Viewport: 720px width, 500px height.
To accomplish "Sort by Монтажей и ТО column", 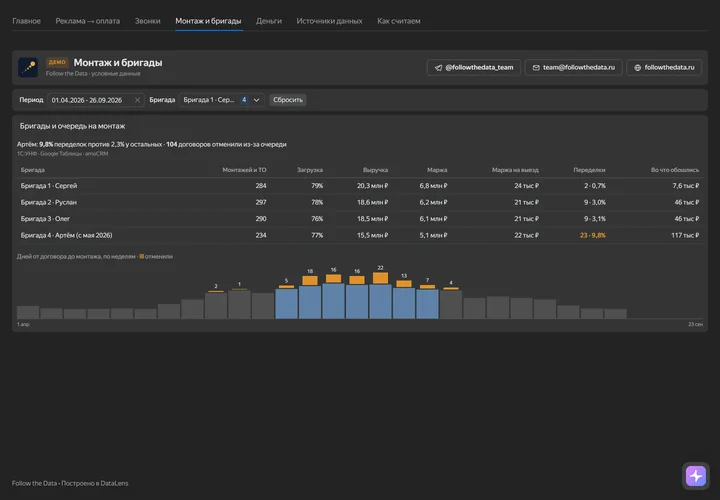I will (x=244, y=170).
